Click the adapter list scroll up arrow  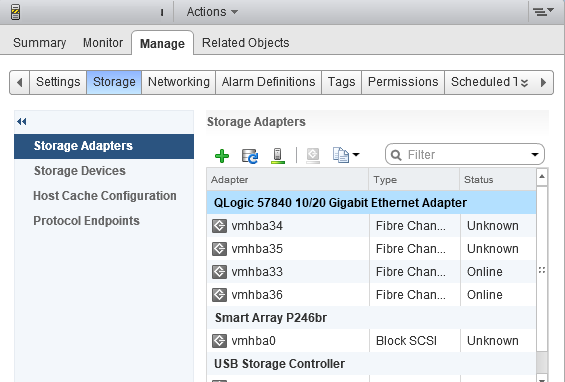click(542, 177)
